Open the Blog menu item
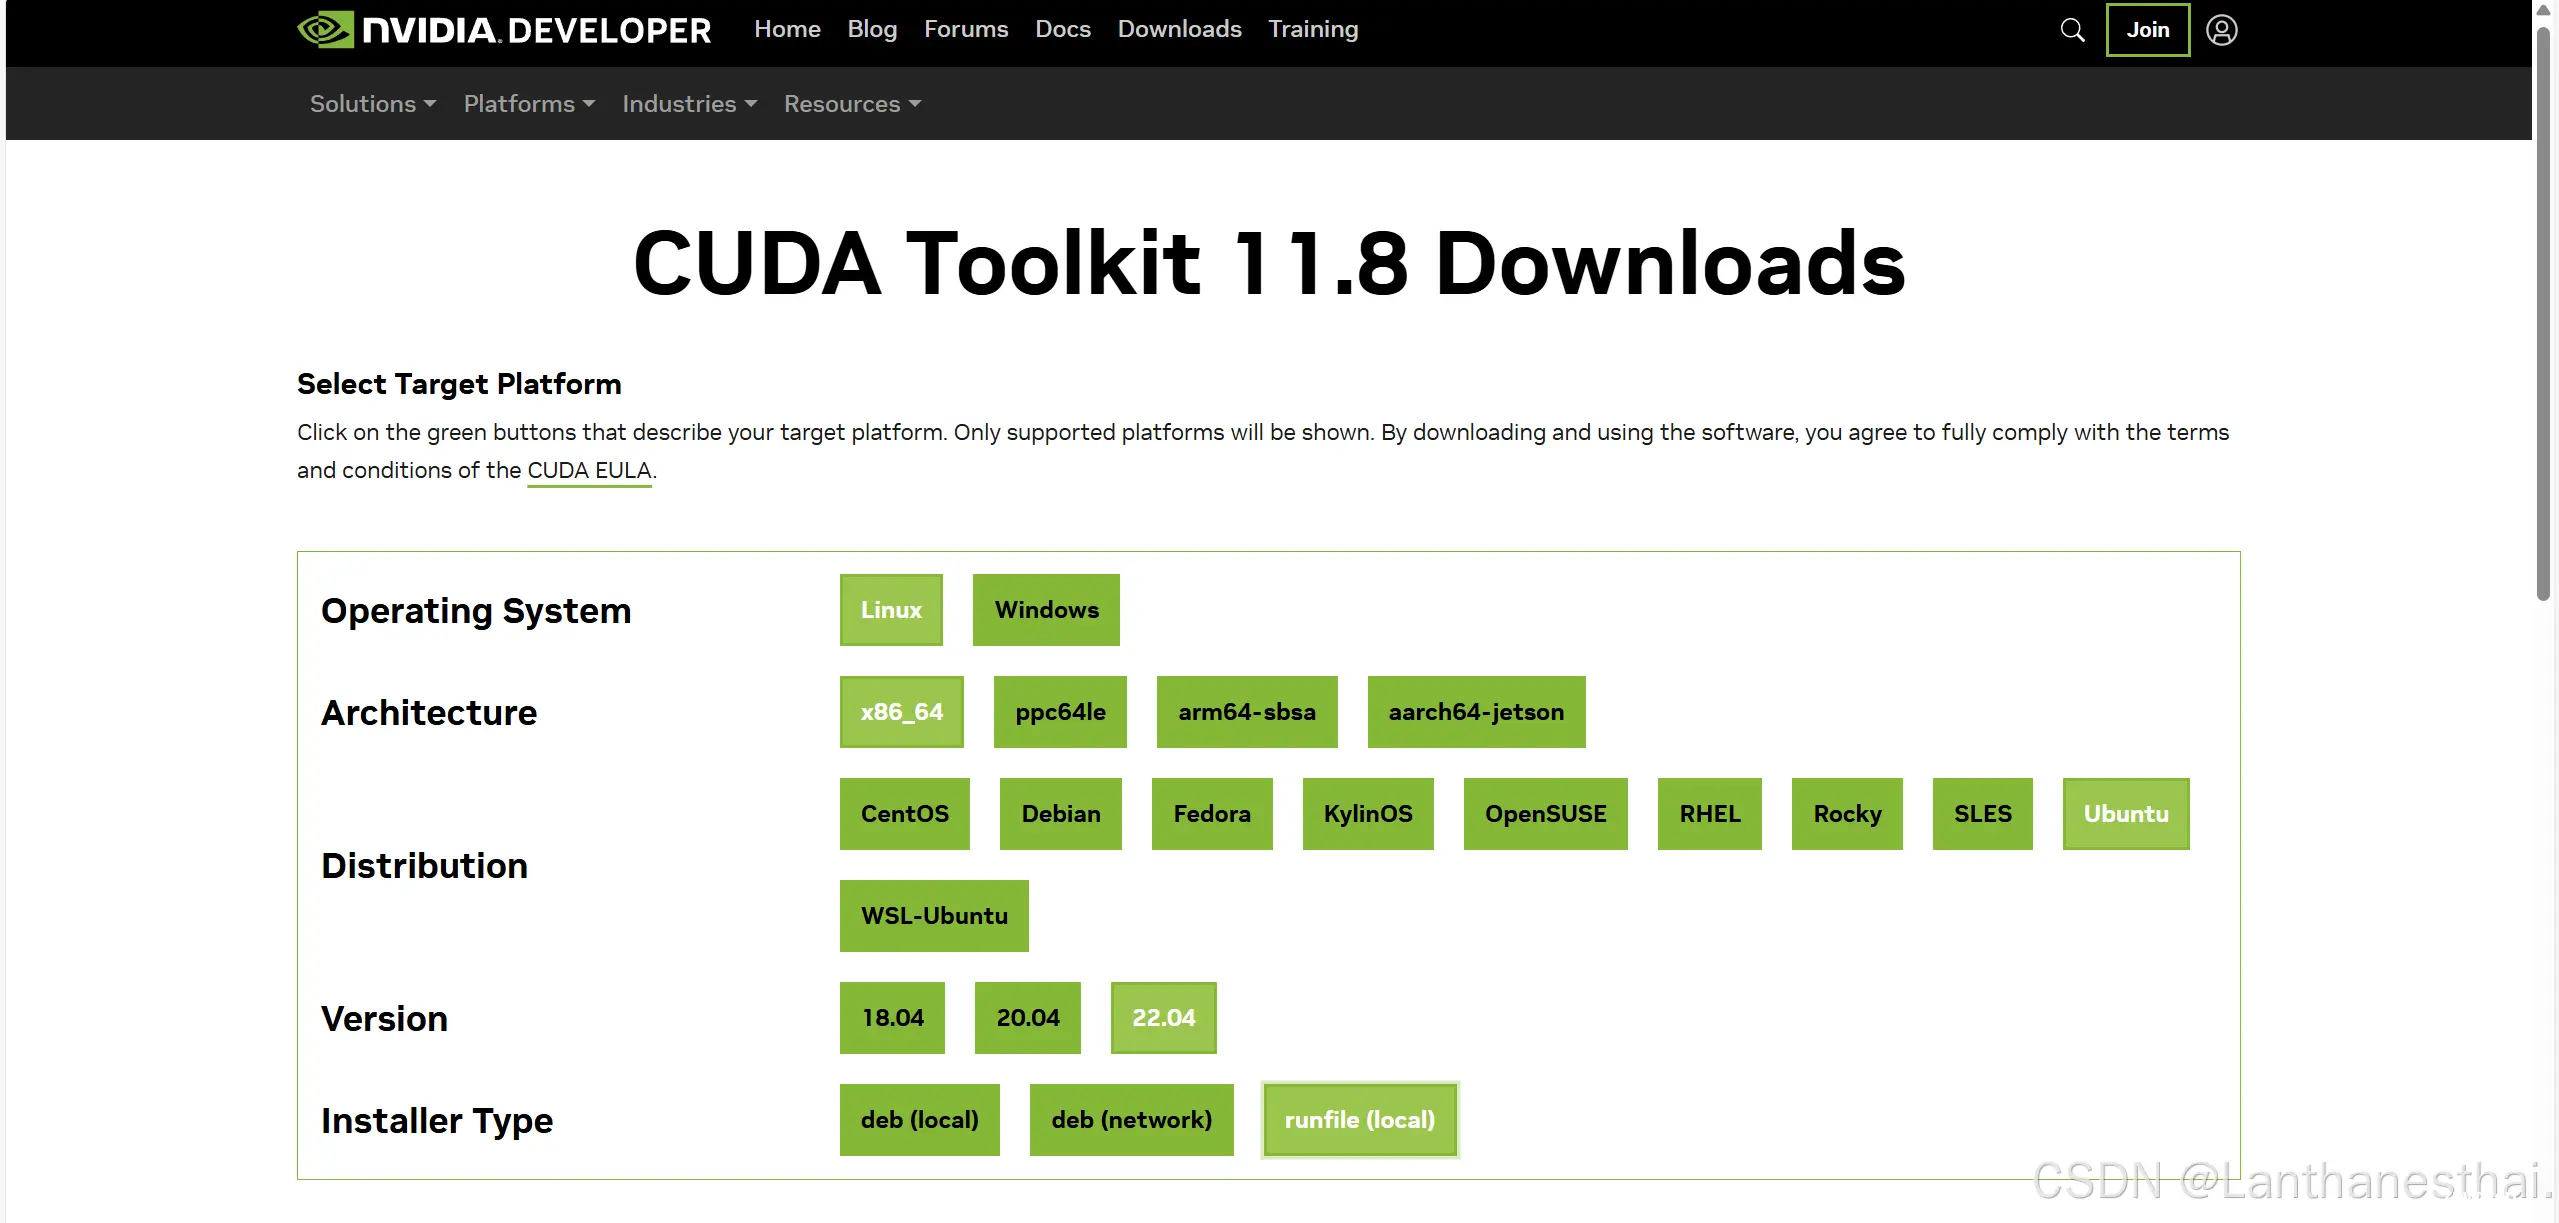 [872, 29]
